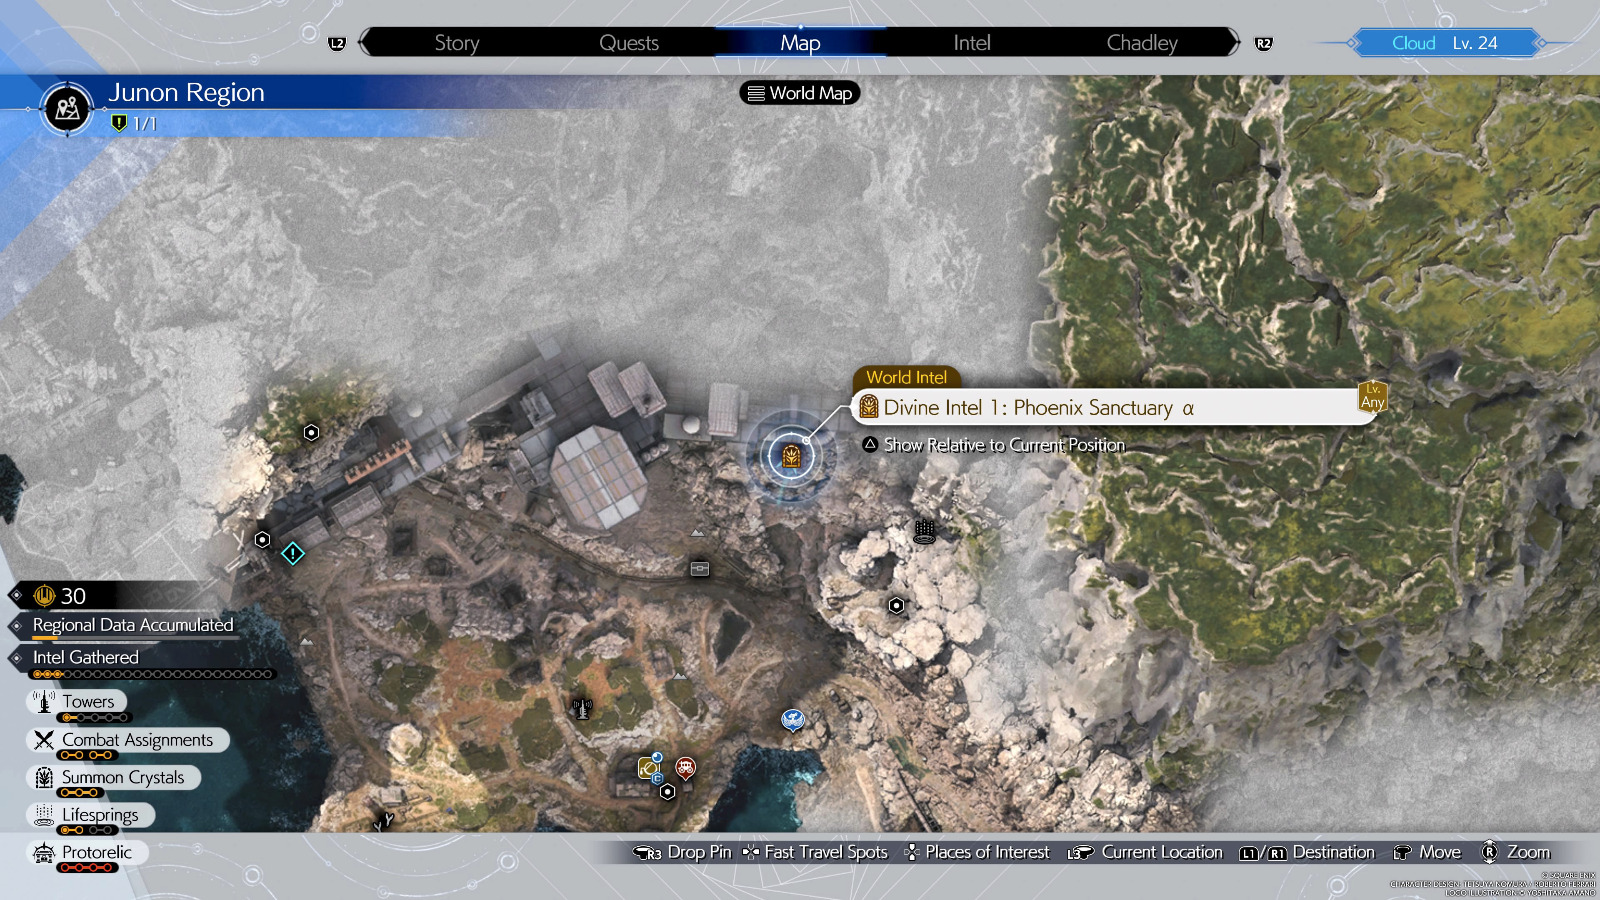Filter map by Combat Assignments
The width and height of the screenshot is (1600, 900).
[137, 740]
